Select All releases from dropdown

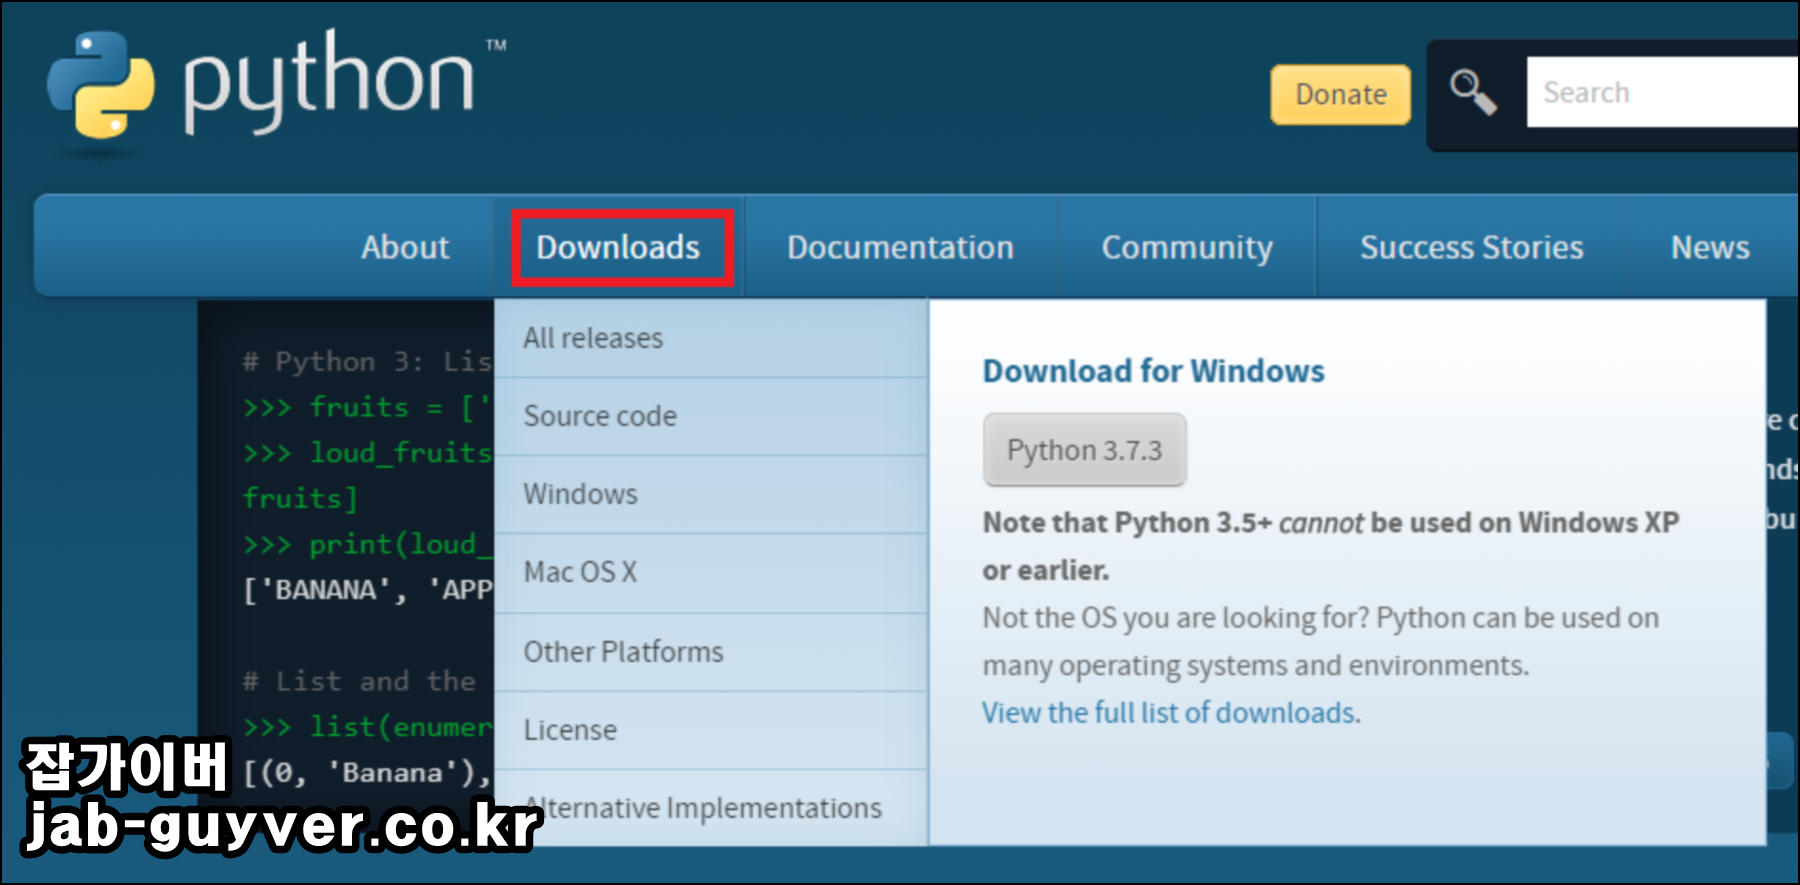[x=711, y=338]
